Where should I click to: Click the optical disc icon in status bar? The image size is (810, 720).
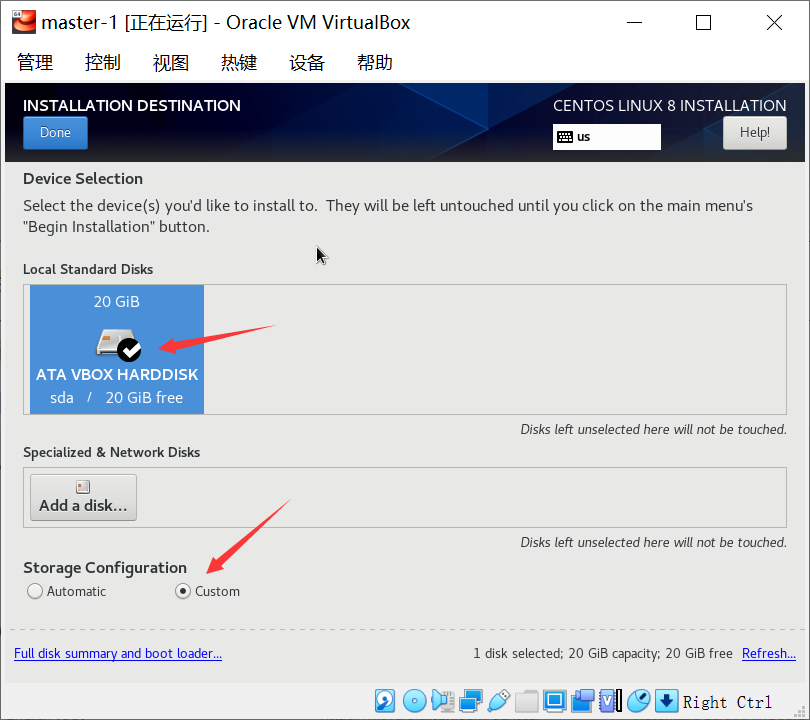tap(414, 701)
